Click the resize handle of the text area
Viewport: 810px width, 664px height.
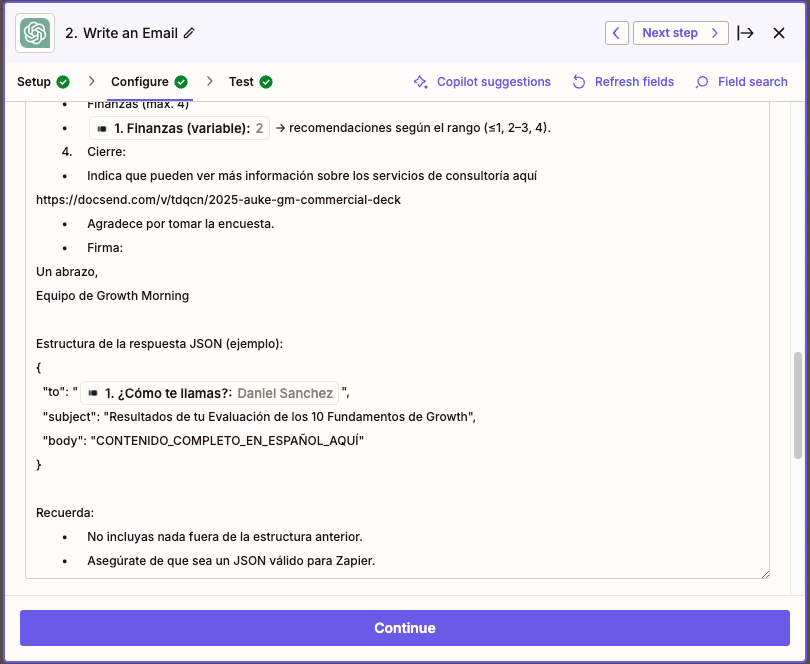pyautogui.click(x=765, y=574)
